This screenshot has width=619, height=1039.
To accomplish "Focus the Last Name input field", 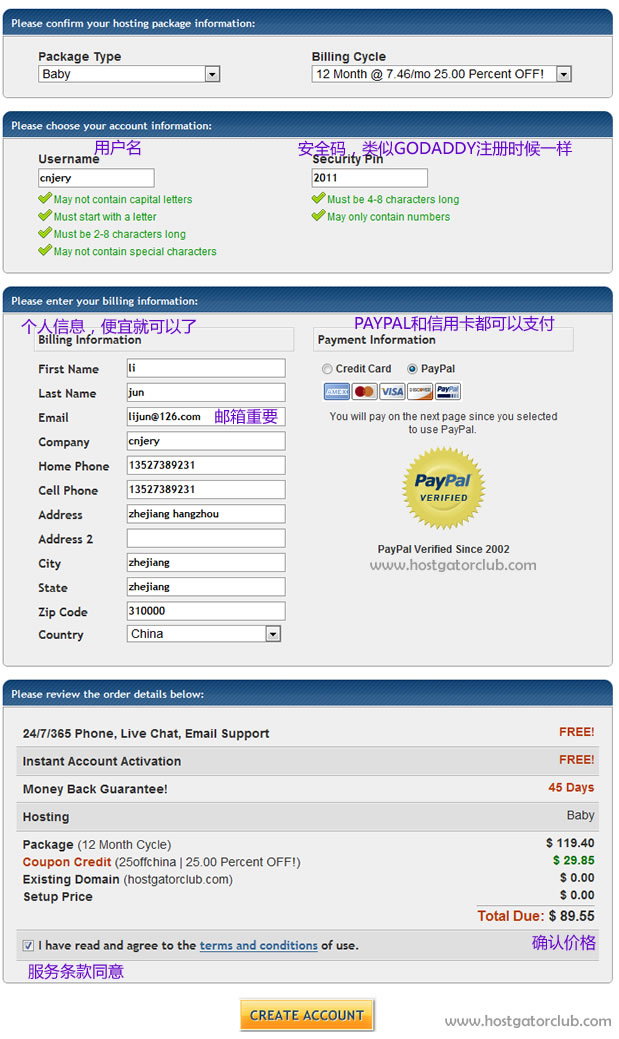I will coord(206,392).
